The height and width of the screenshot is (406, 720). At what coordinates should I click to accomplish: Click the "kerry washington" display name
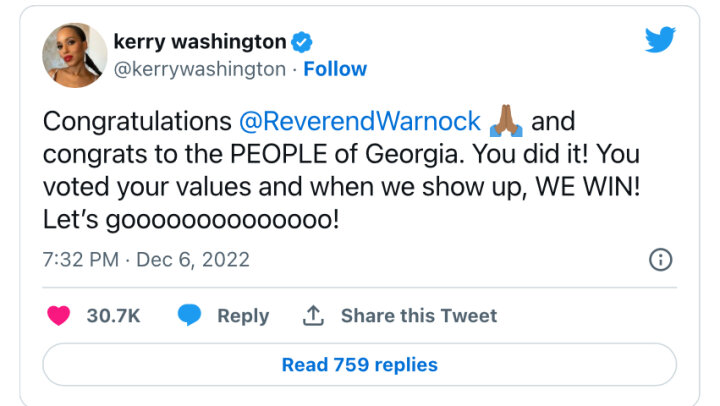coord(199,42)
